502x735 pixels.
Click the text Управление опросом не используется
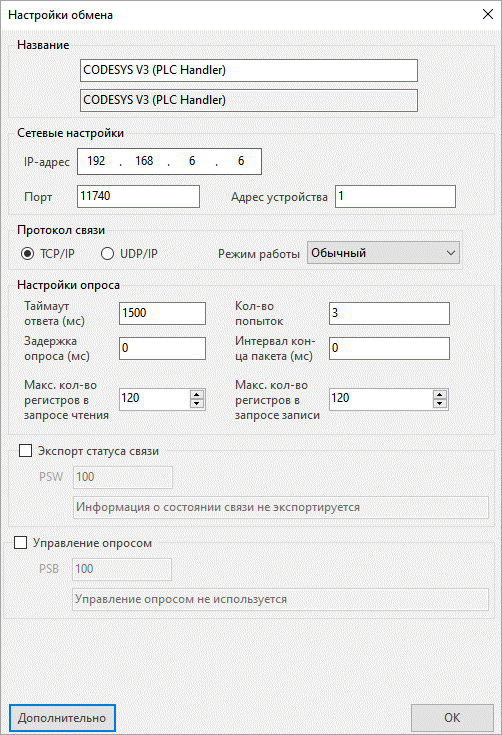click(280, 600)
